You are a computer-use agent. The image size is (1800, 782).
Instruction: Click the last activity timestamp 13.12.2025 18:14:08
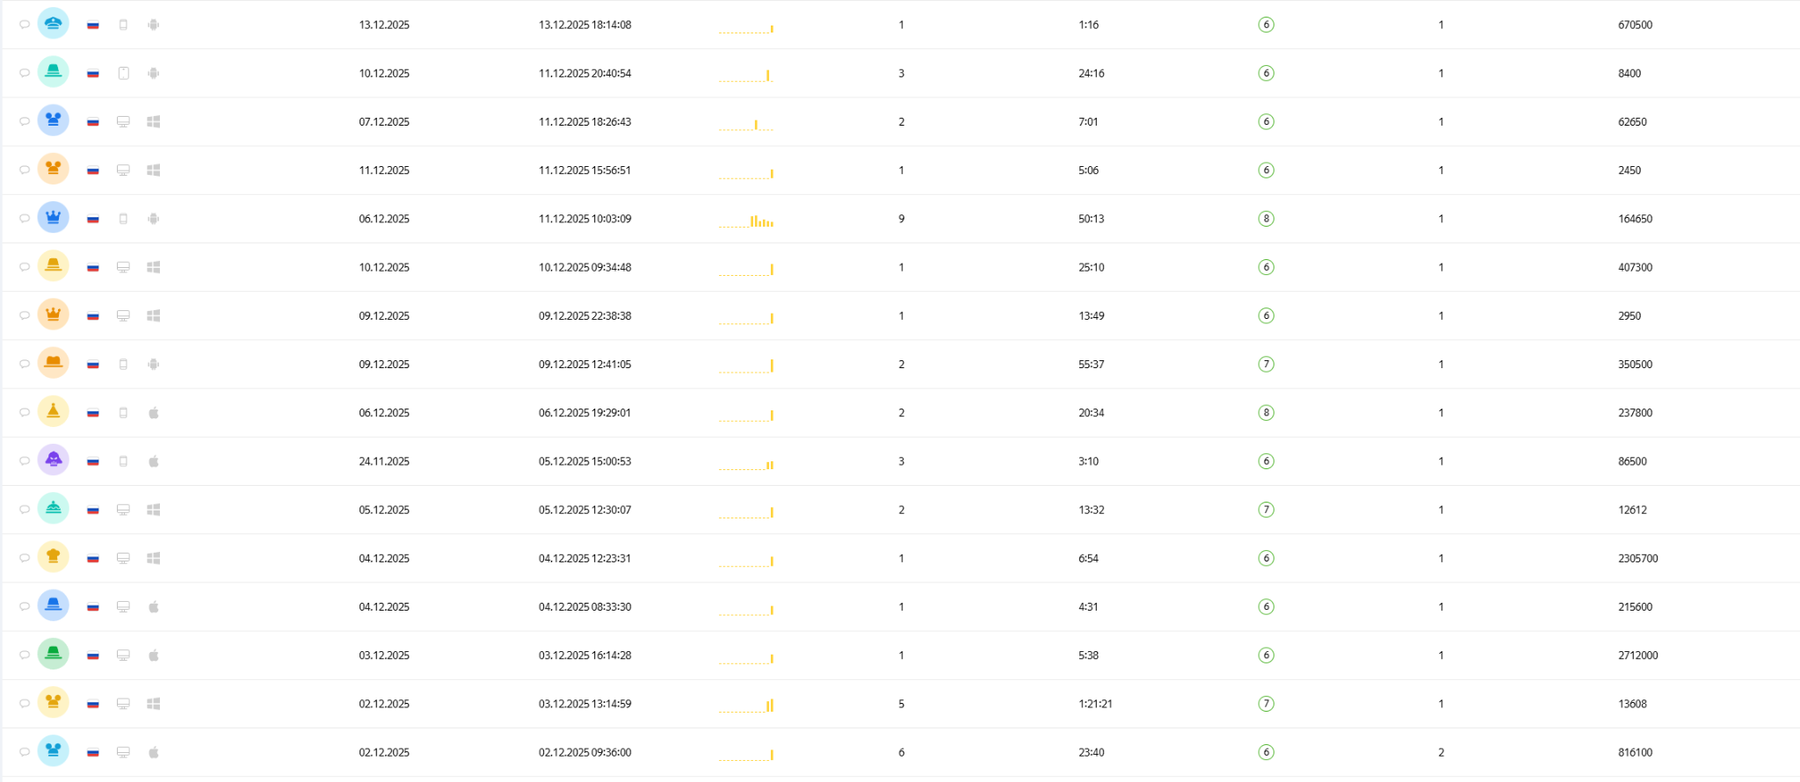585,24
